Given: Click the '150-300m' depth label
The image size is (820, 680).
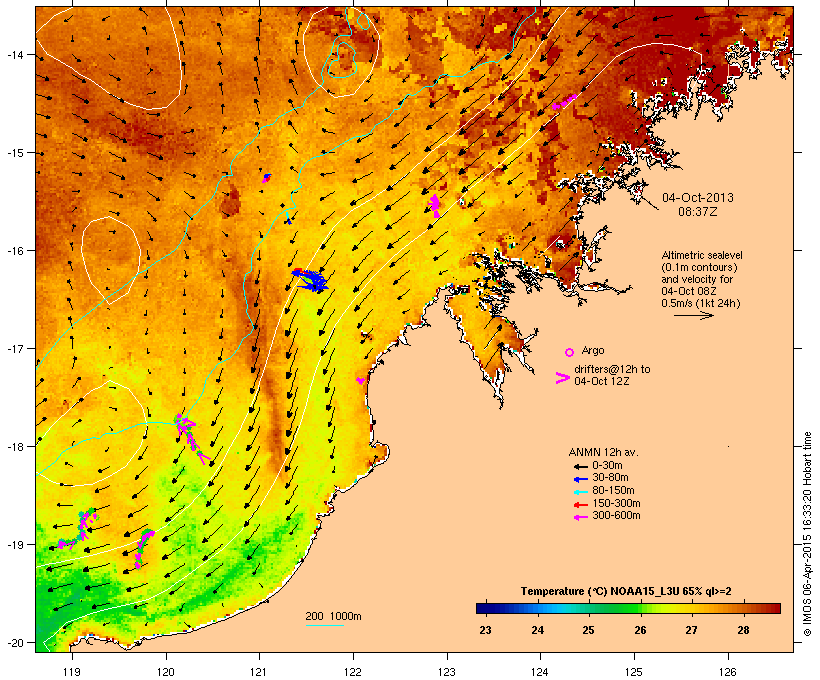Looking at the screenshot, I should [617, 504].
